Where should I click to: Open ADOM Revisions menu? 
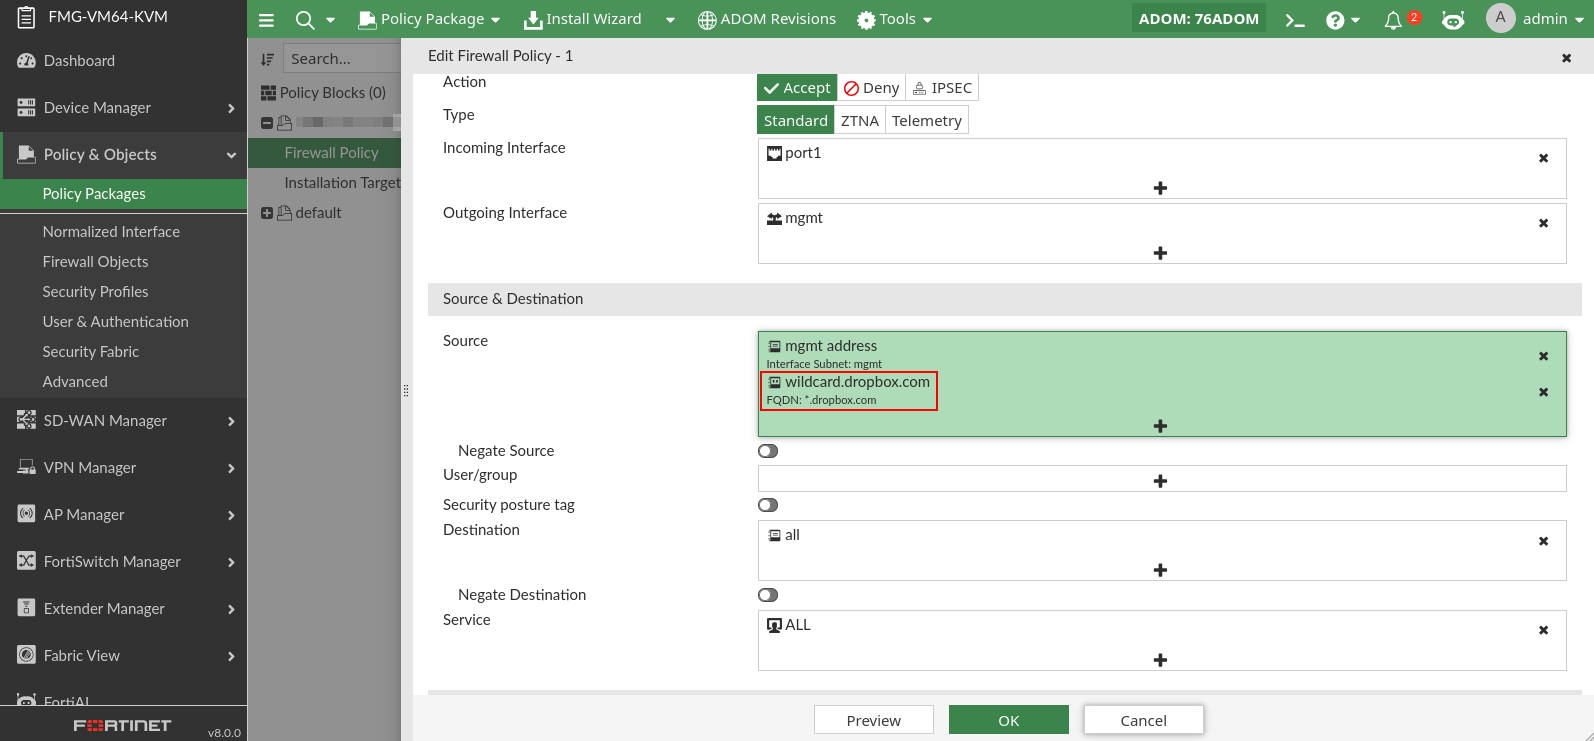point(766,19)
